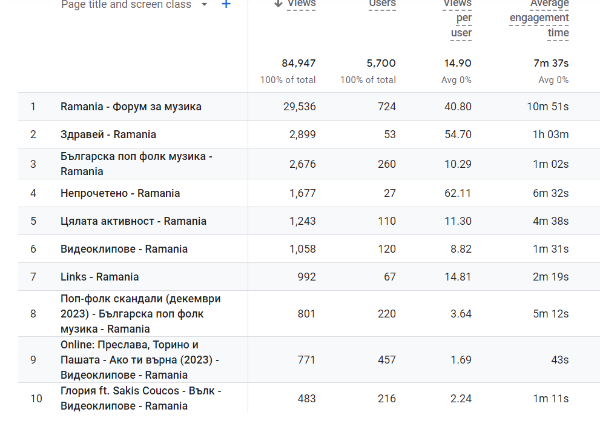The width and height of the screenshot is (600, 432).
Task: Click views cell 1,243
Action: coord(302,221)
